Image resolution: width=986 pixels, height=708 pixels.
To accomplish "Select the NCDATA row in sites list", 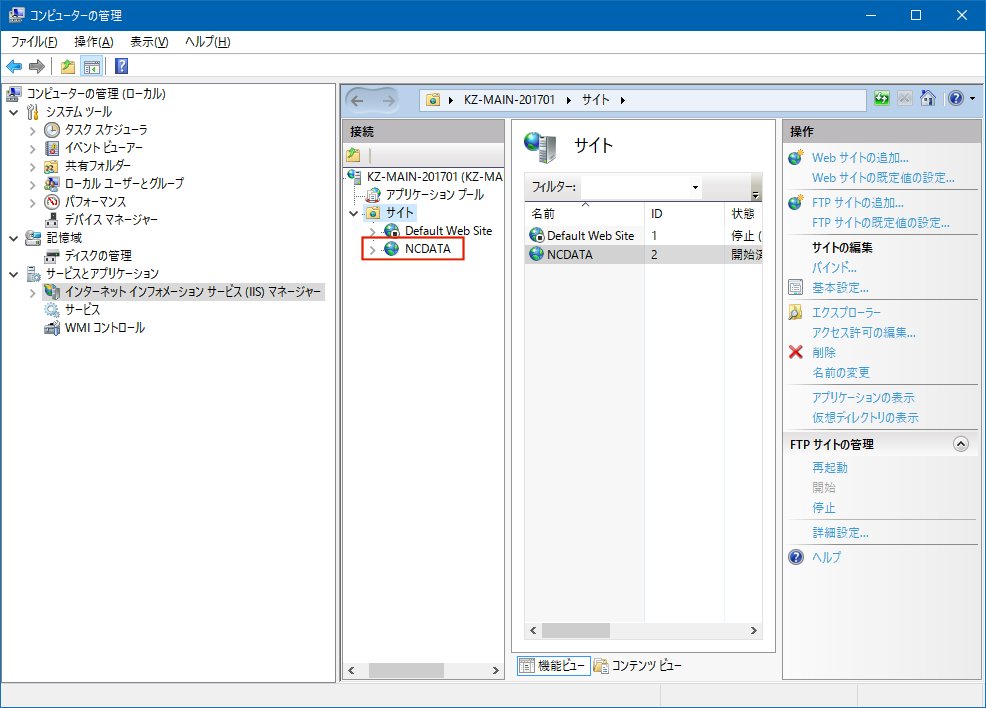I will coord(643,254).
